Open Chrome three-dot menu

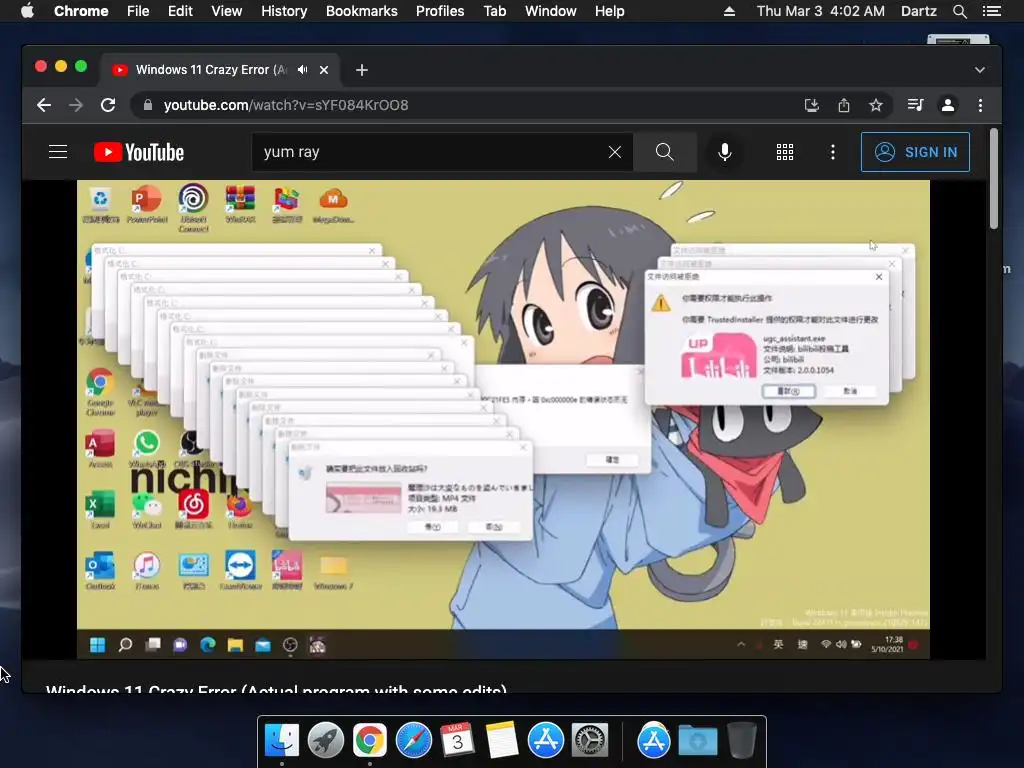click(980, 105)
